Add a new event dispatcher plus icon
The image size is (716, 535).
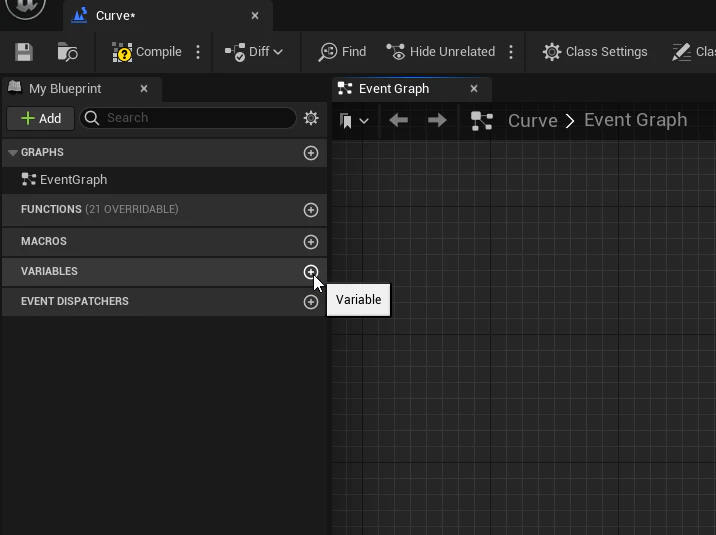tap(311, 302)
